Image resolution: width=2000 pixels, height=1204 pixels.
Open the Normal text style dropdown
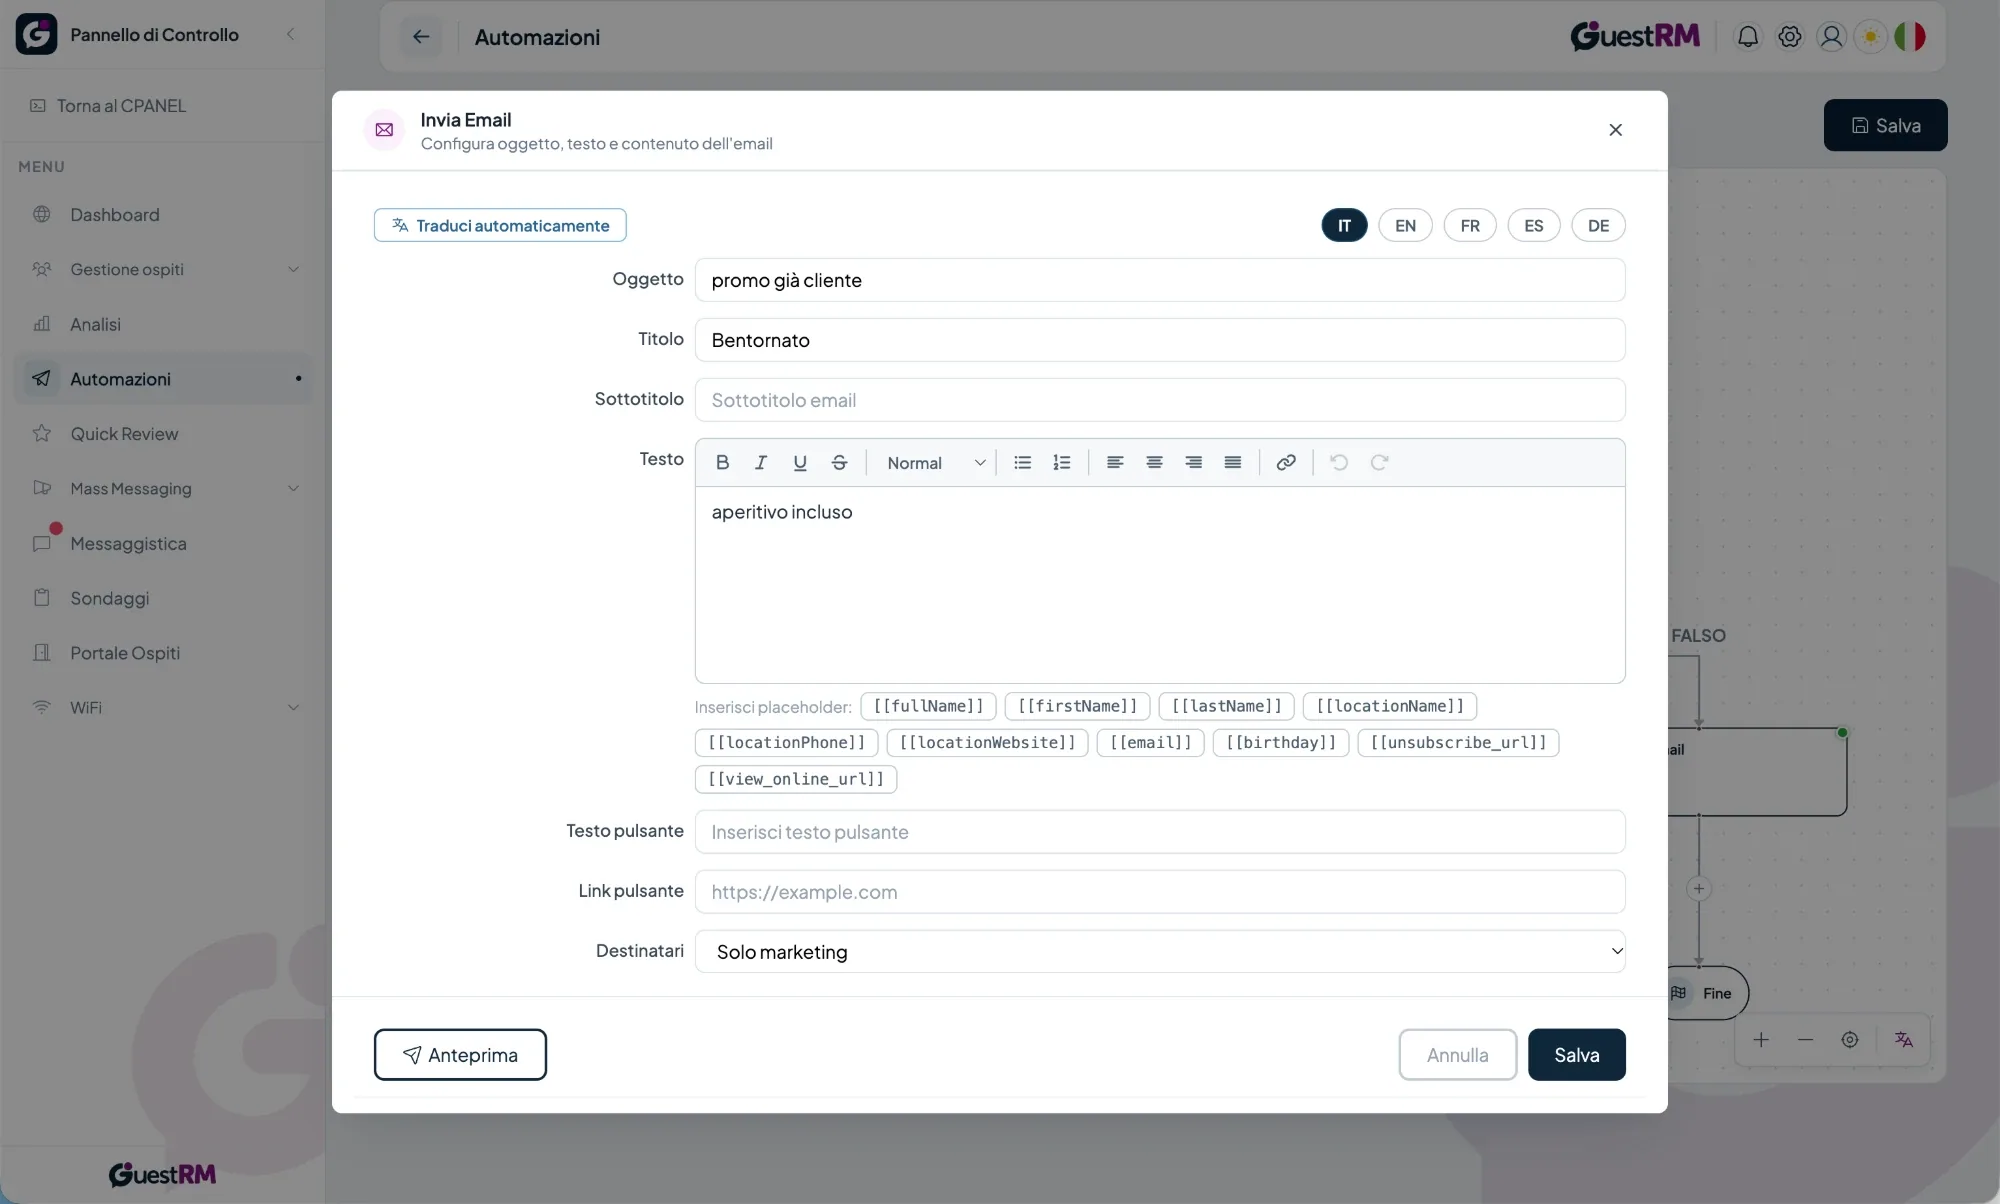point(936,462)
